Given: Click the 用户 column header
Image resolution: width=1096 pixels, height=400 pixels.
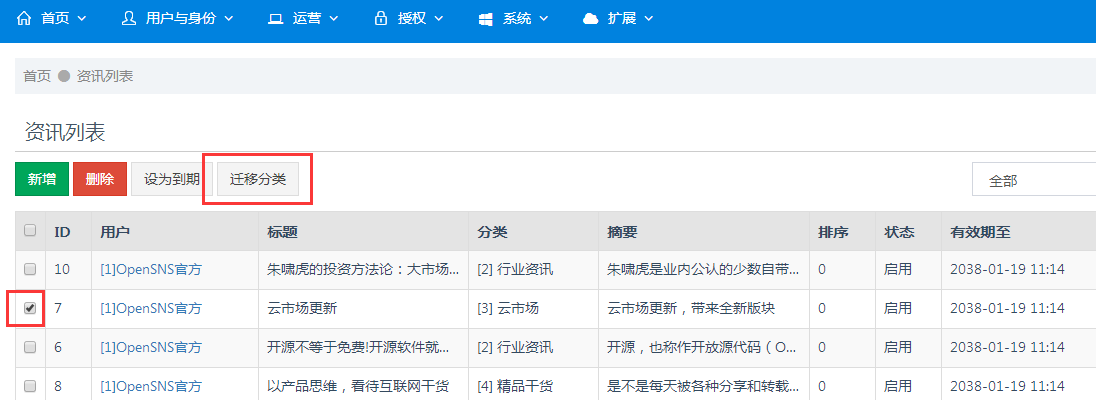Looking at the screenshot, I should pos(115,232).
